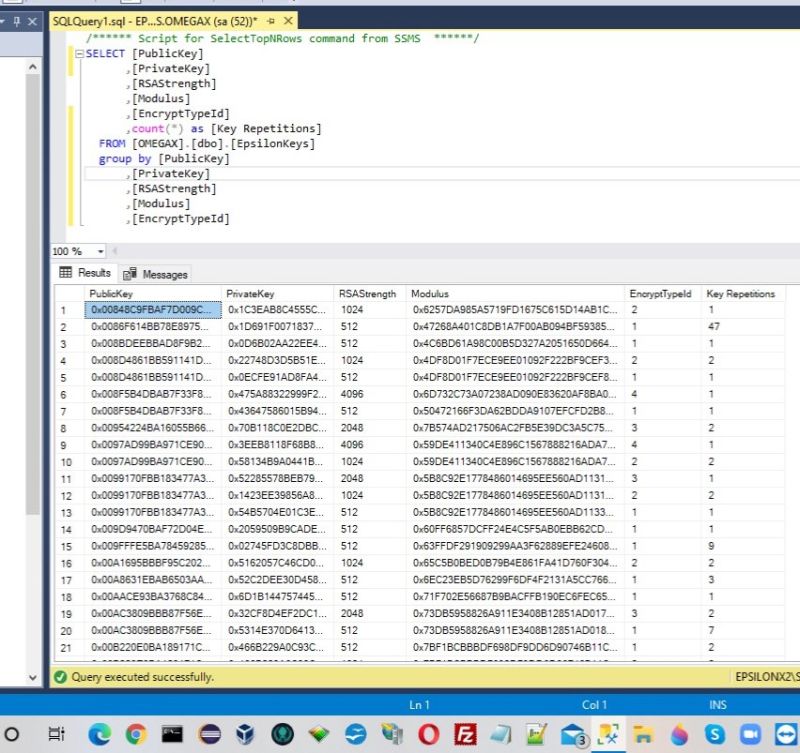Close the left side panel
Image resolution: width=800 pixels, height=753 pixels.
tap(32, 21)
